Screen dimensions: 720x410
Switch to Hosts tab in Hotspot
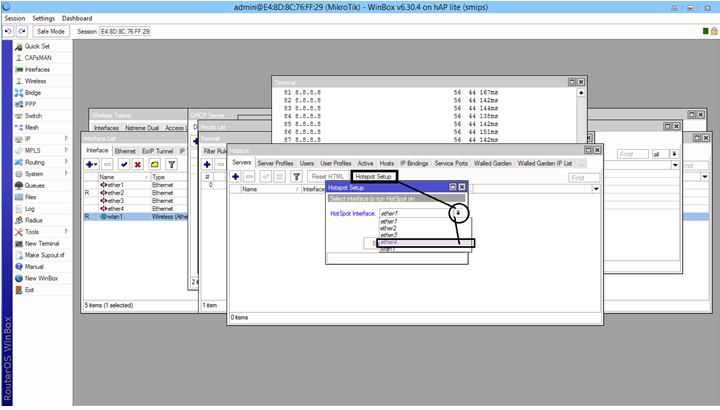pos(387,163)
